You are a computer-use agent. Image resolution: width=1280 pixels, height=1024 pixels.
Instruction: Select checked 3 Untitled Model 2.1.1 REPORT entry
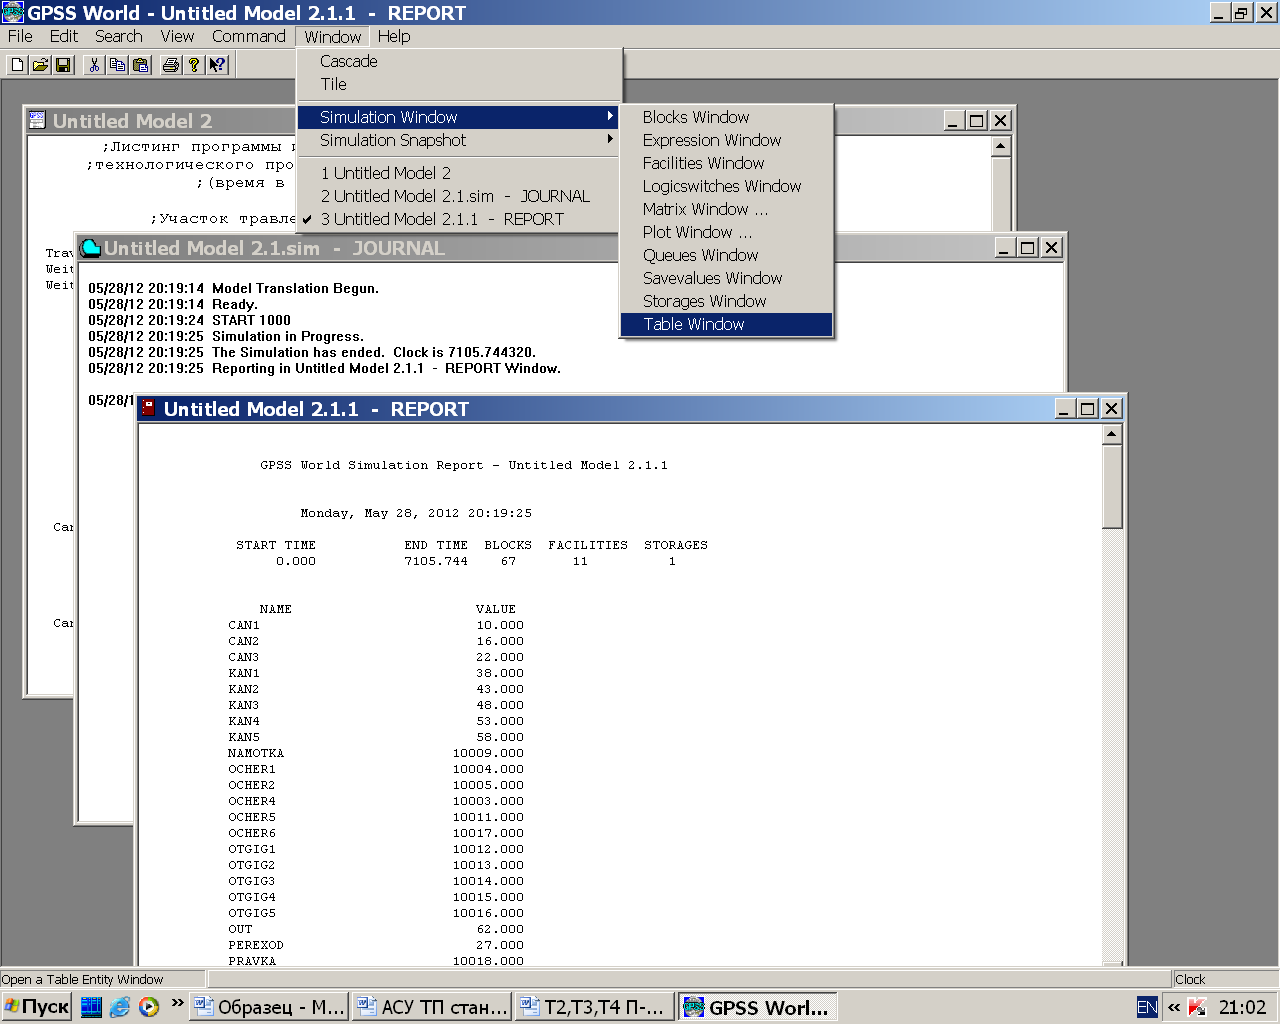click(459, 219)
